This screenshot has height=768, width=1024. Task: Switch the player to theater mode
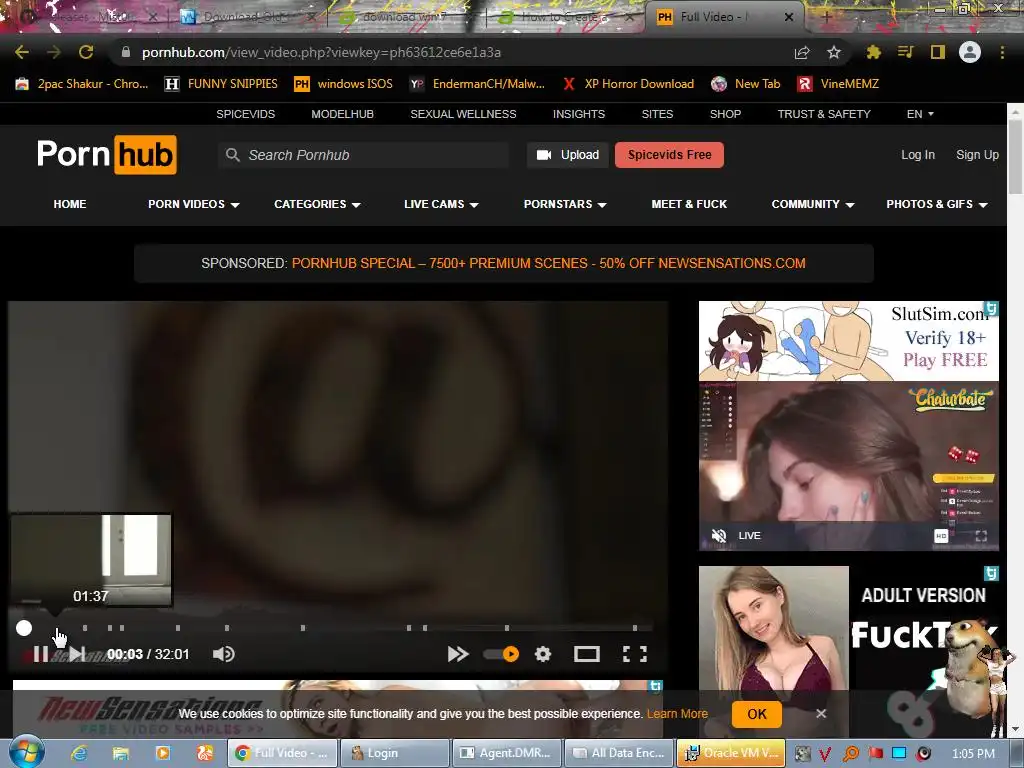pos(586,654)
